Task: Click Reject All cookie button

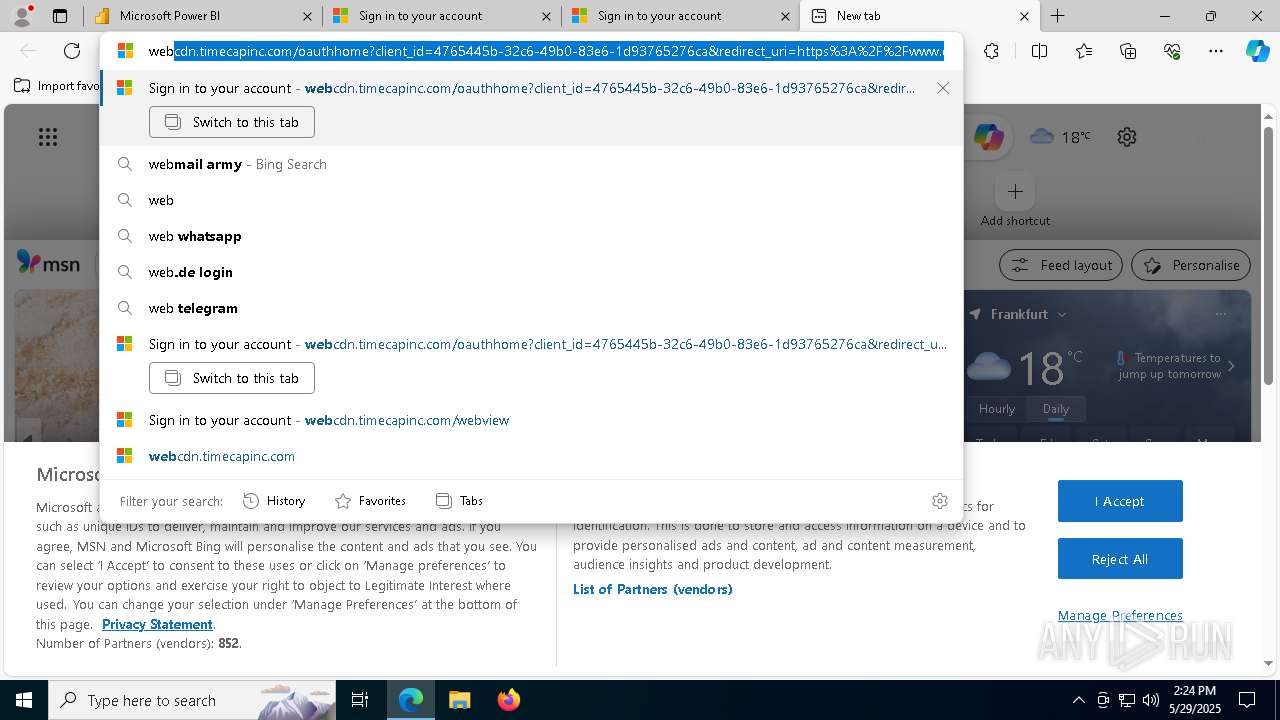Action: tap(1120, 559)
